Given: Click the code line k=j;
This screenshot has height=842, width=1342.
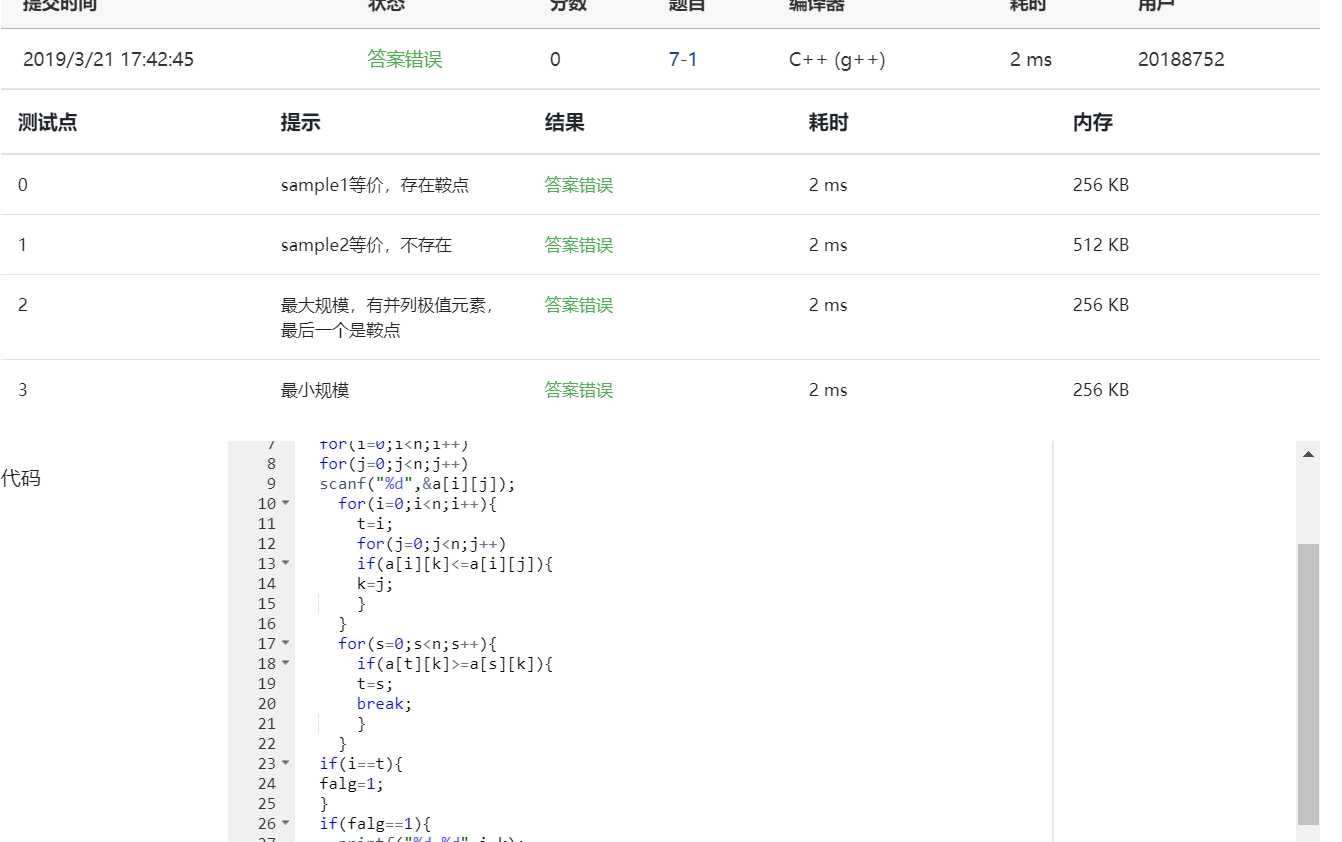Looking at the screenshot, I should click(375, 583).
